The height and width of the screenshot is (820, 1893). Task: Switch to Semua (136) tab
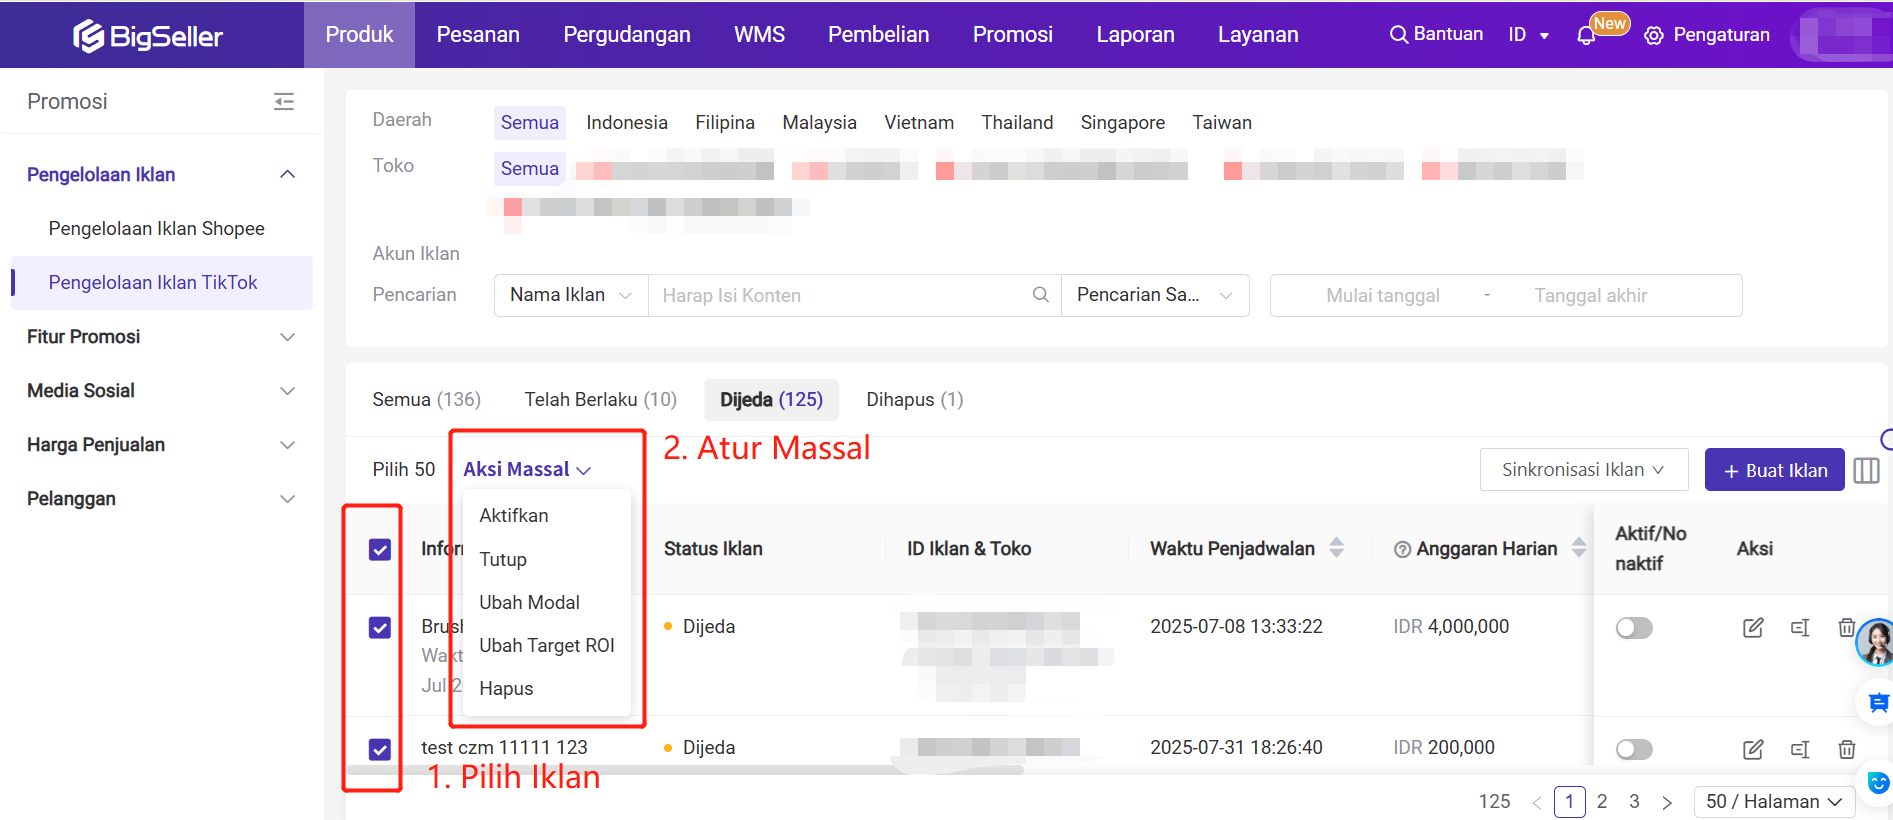[426, 400]
